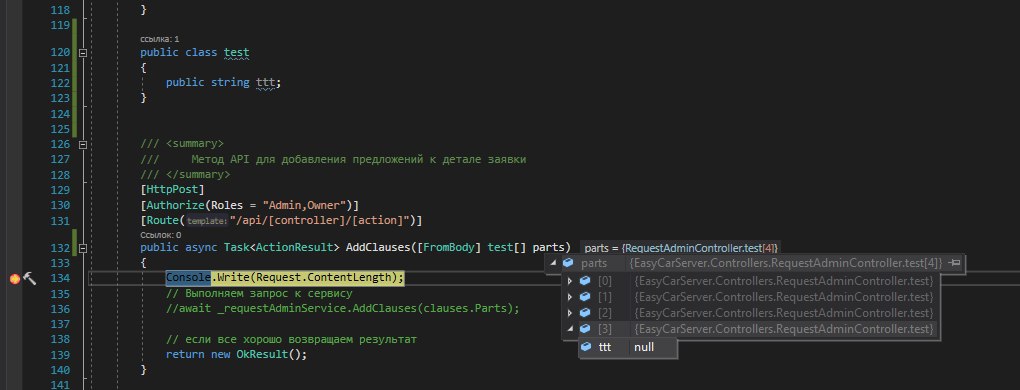Click the AddClauses method name

[378, 248]
